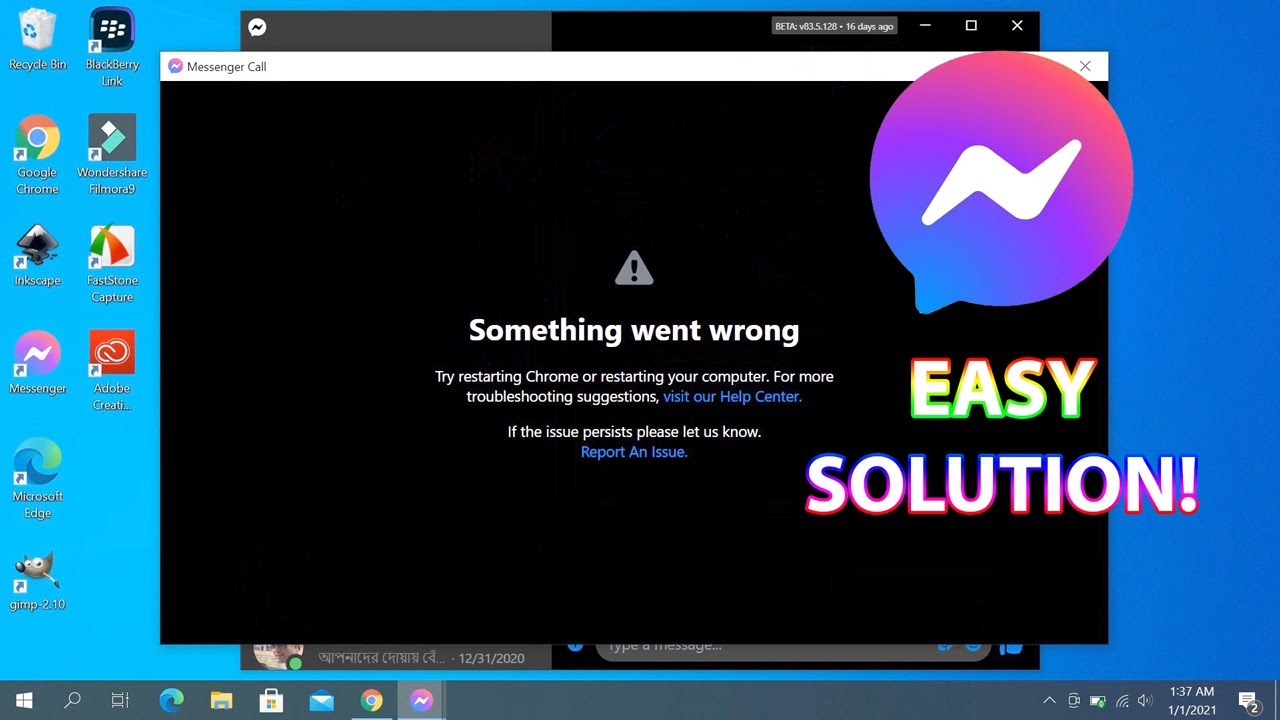Click the 'BETA: v83.5.128' version label
Screen dimensions: 1280x720
point(834,26)
